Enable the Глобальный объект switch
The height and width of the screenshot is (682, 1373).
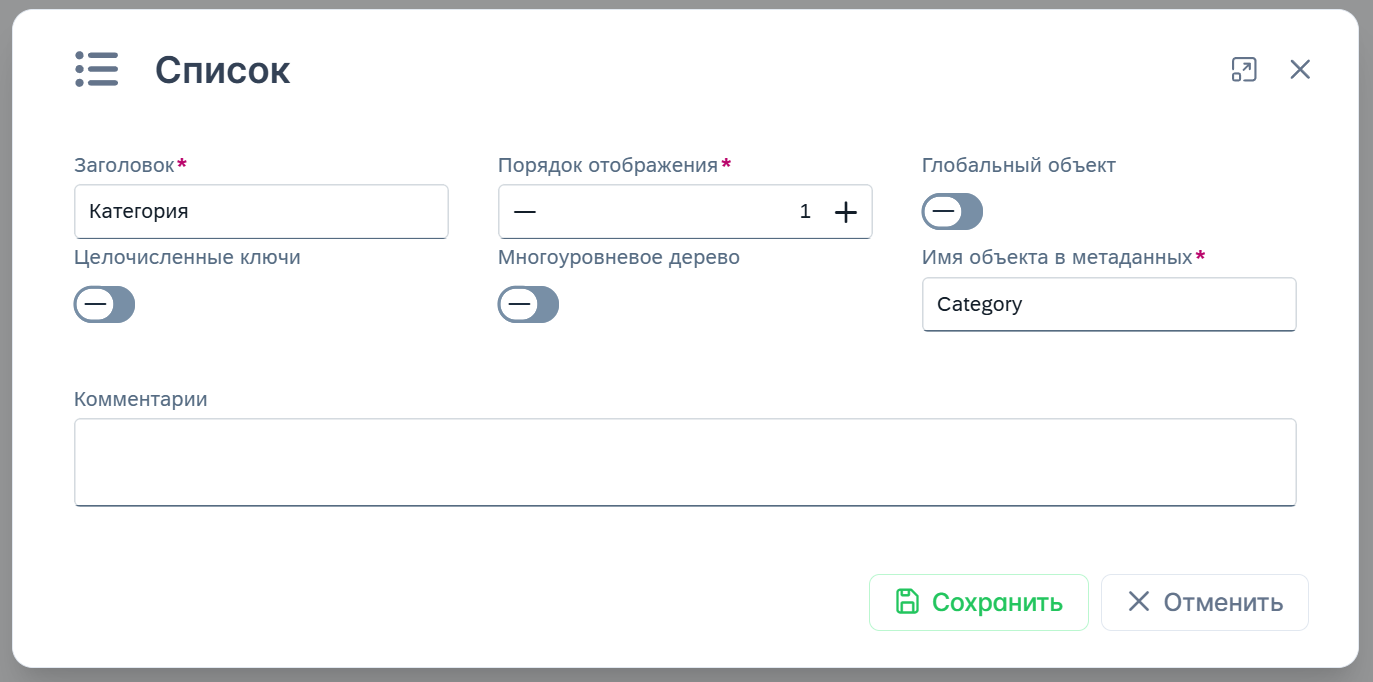[952, 212]
